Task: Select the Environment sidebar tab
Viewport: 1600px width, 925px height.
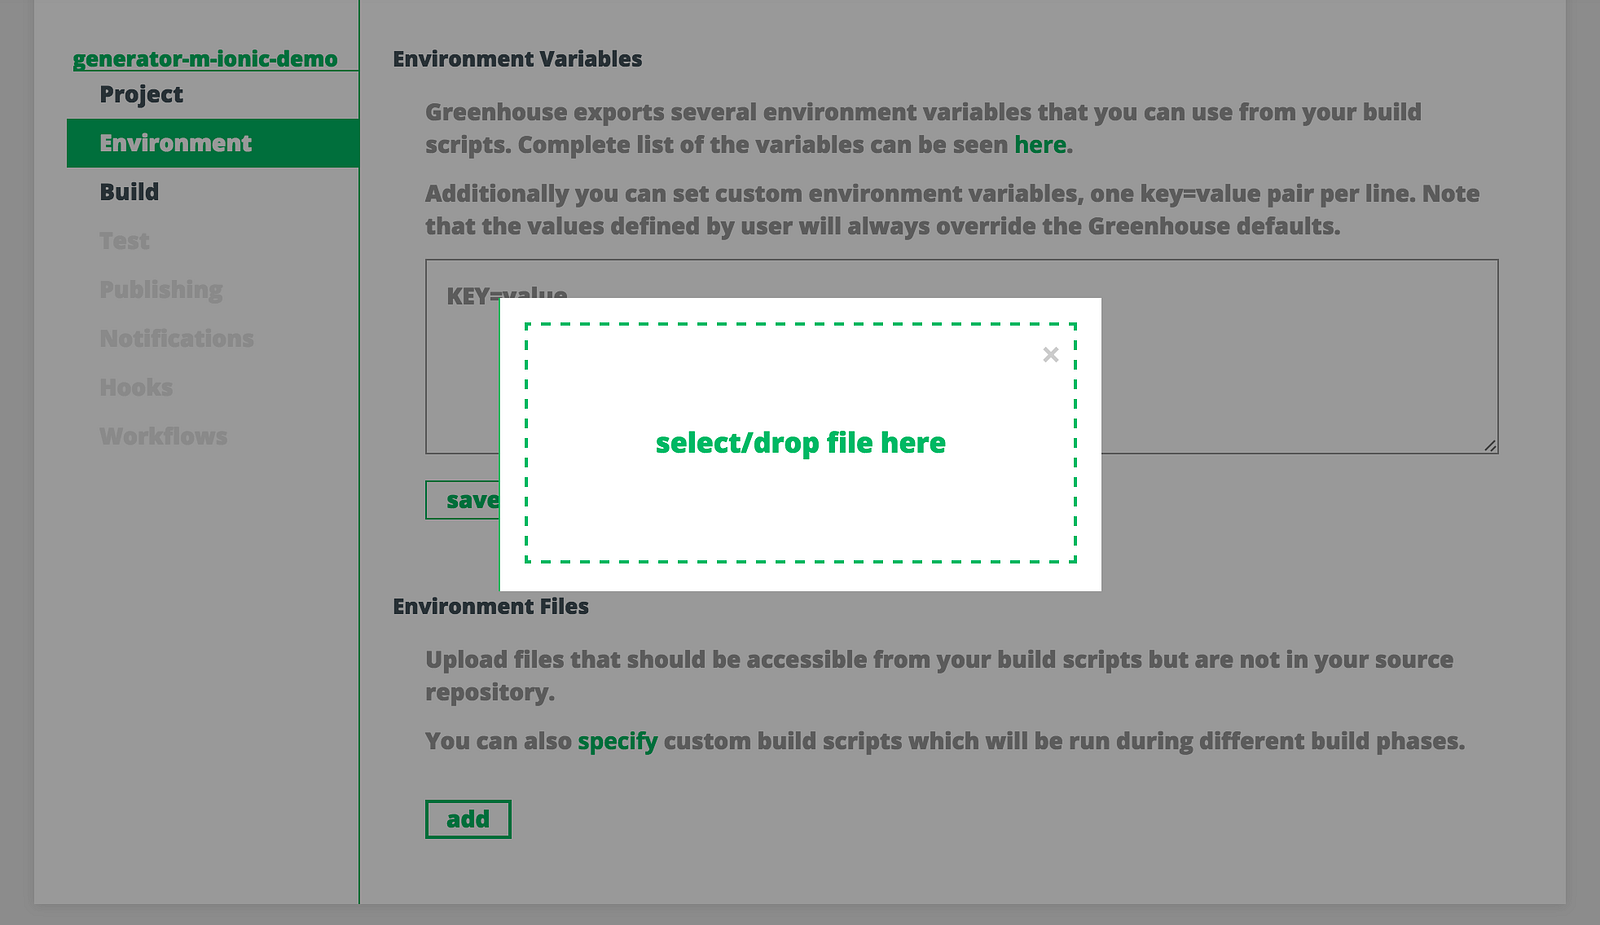Action: coord(176,143)
